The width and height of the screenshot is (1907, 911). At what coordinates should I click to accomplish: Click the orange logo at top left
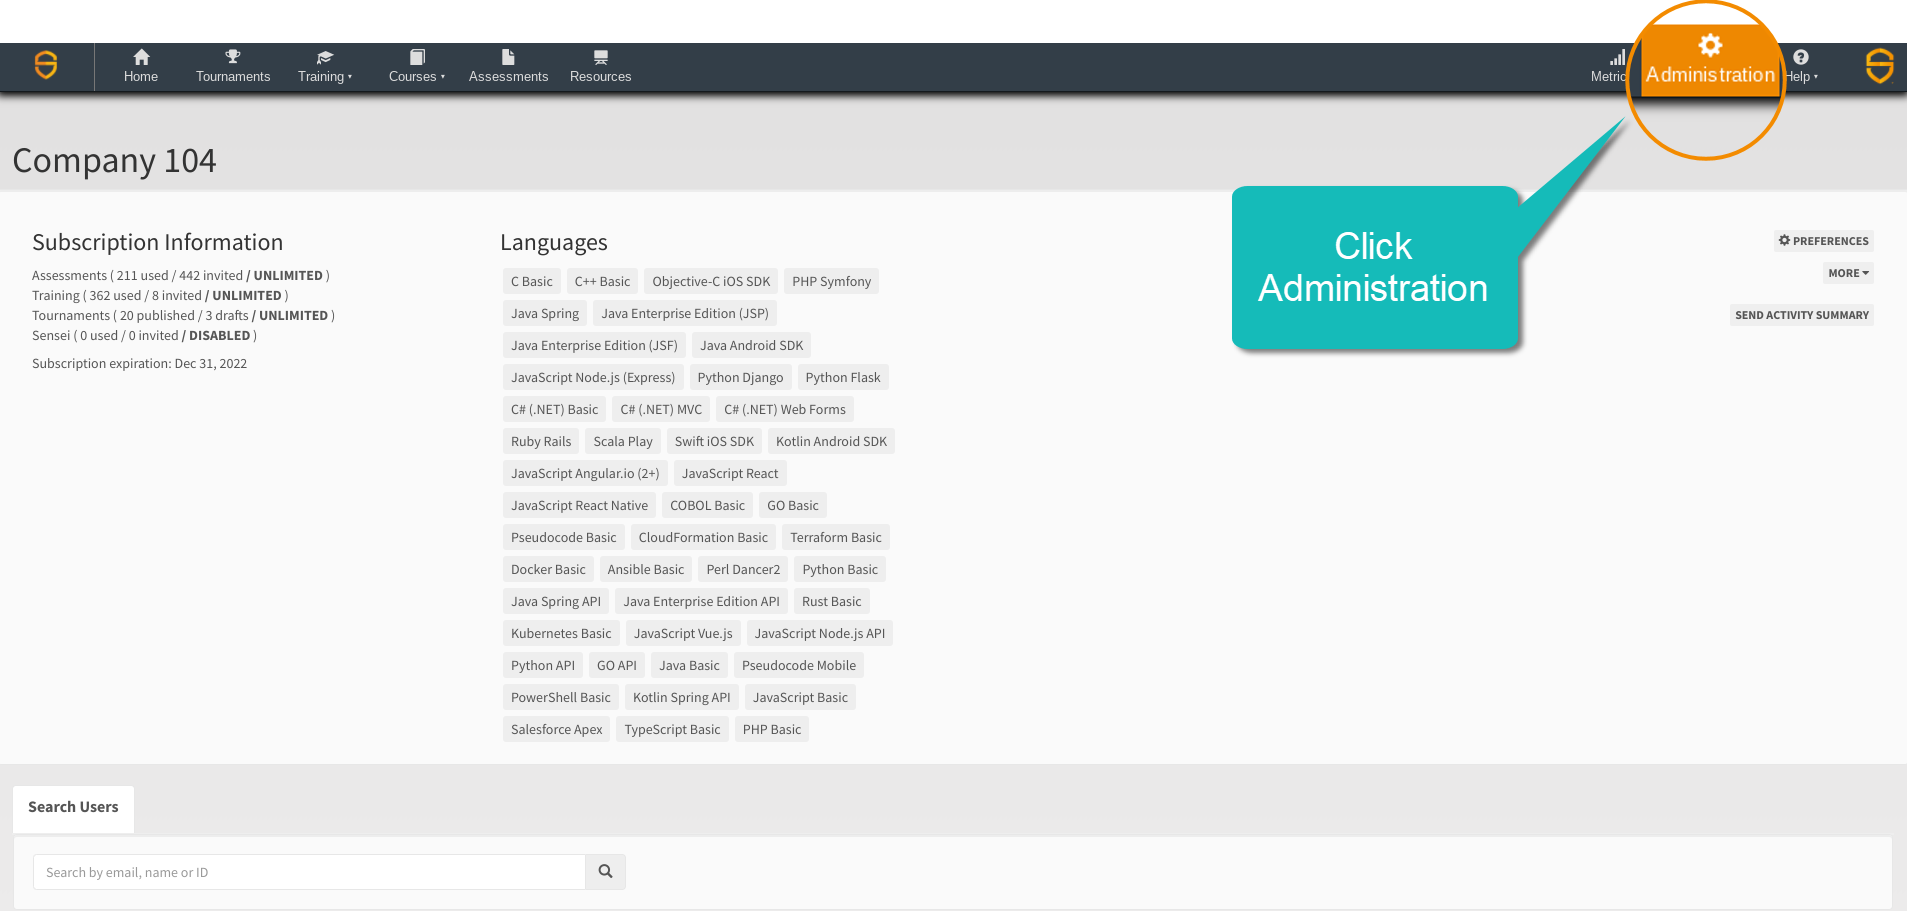(44, 66)
